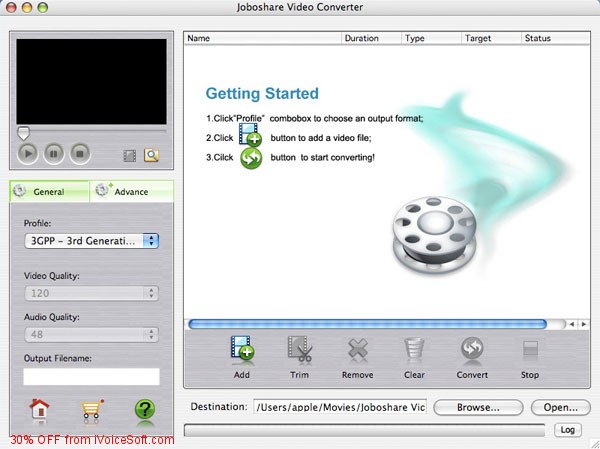Click the Trim scissors icon
600x449 pixels.
[300, 349]
